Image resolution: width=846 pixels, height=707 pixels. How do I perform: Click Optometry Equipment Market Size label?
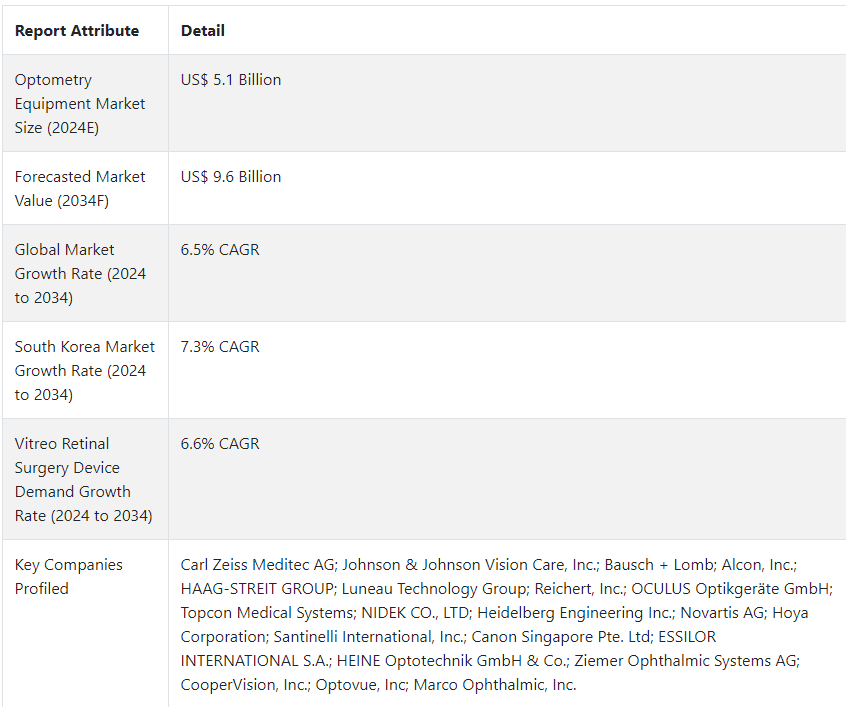coord(80,104)
